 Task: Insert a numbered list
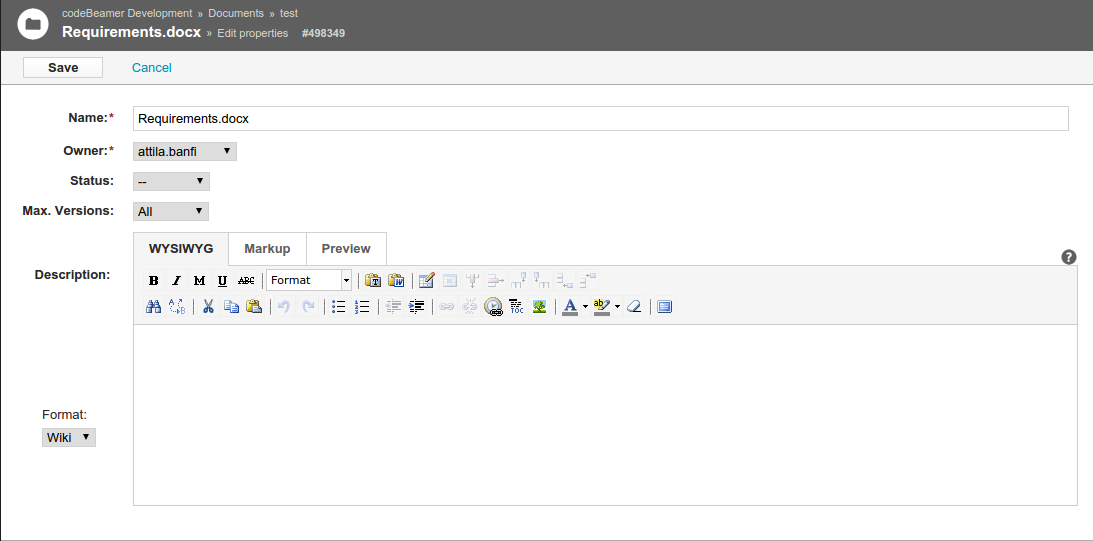pyautogui.click(x=362, y=306)
